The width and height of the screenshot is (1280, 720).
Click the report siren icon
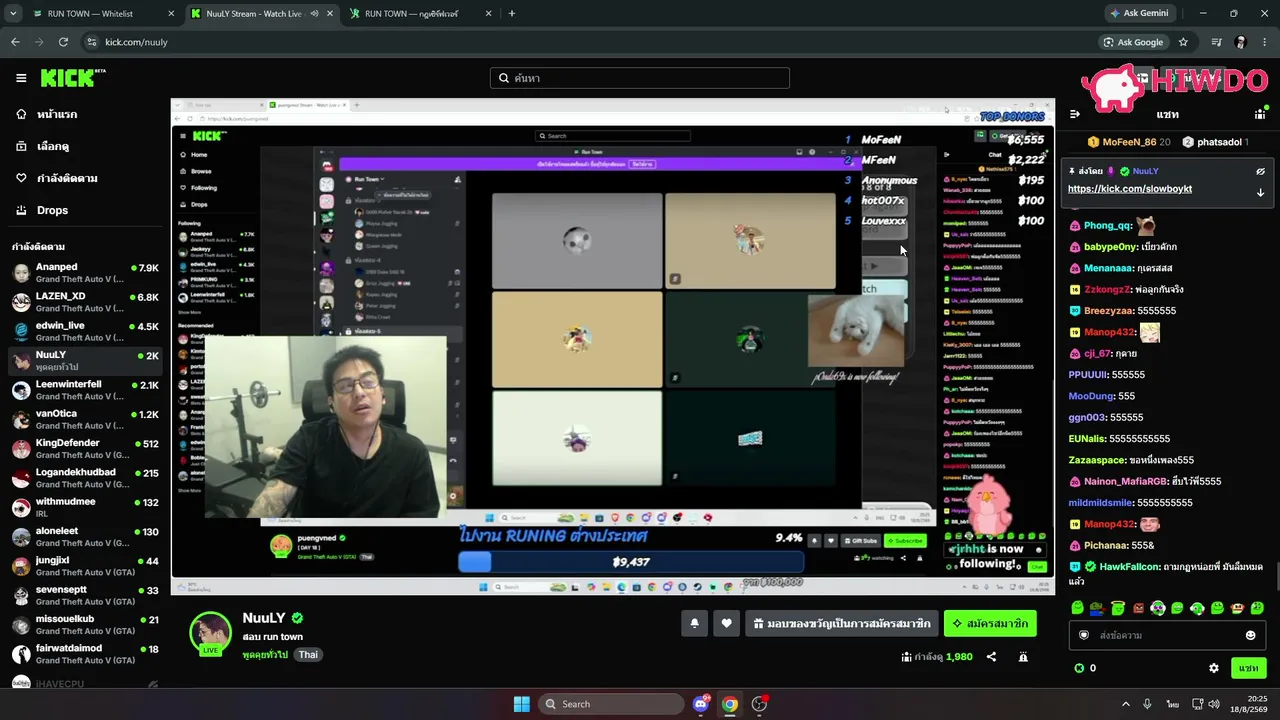coord(1023,657)
